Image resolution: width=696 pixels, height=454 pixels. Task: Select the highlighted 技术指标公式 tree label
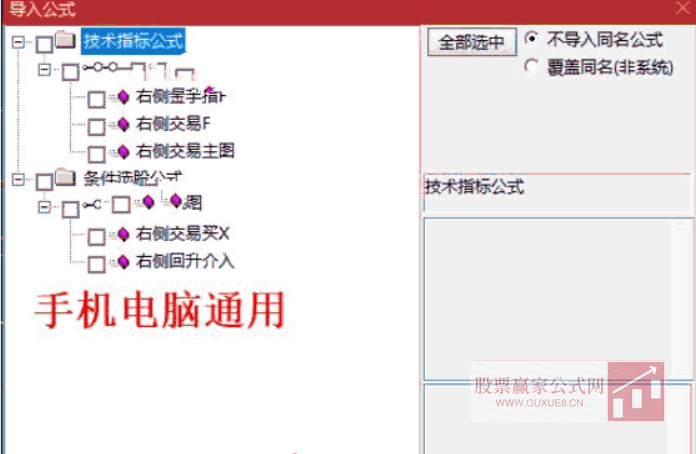[x=133, y=41]
